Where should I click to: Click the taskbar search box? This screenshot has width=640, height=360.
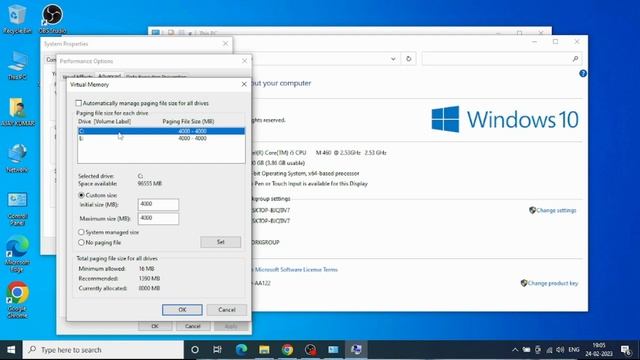[x=103, y=350]
